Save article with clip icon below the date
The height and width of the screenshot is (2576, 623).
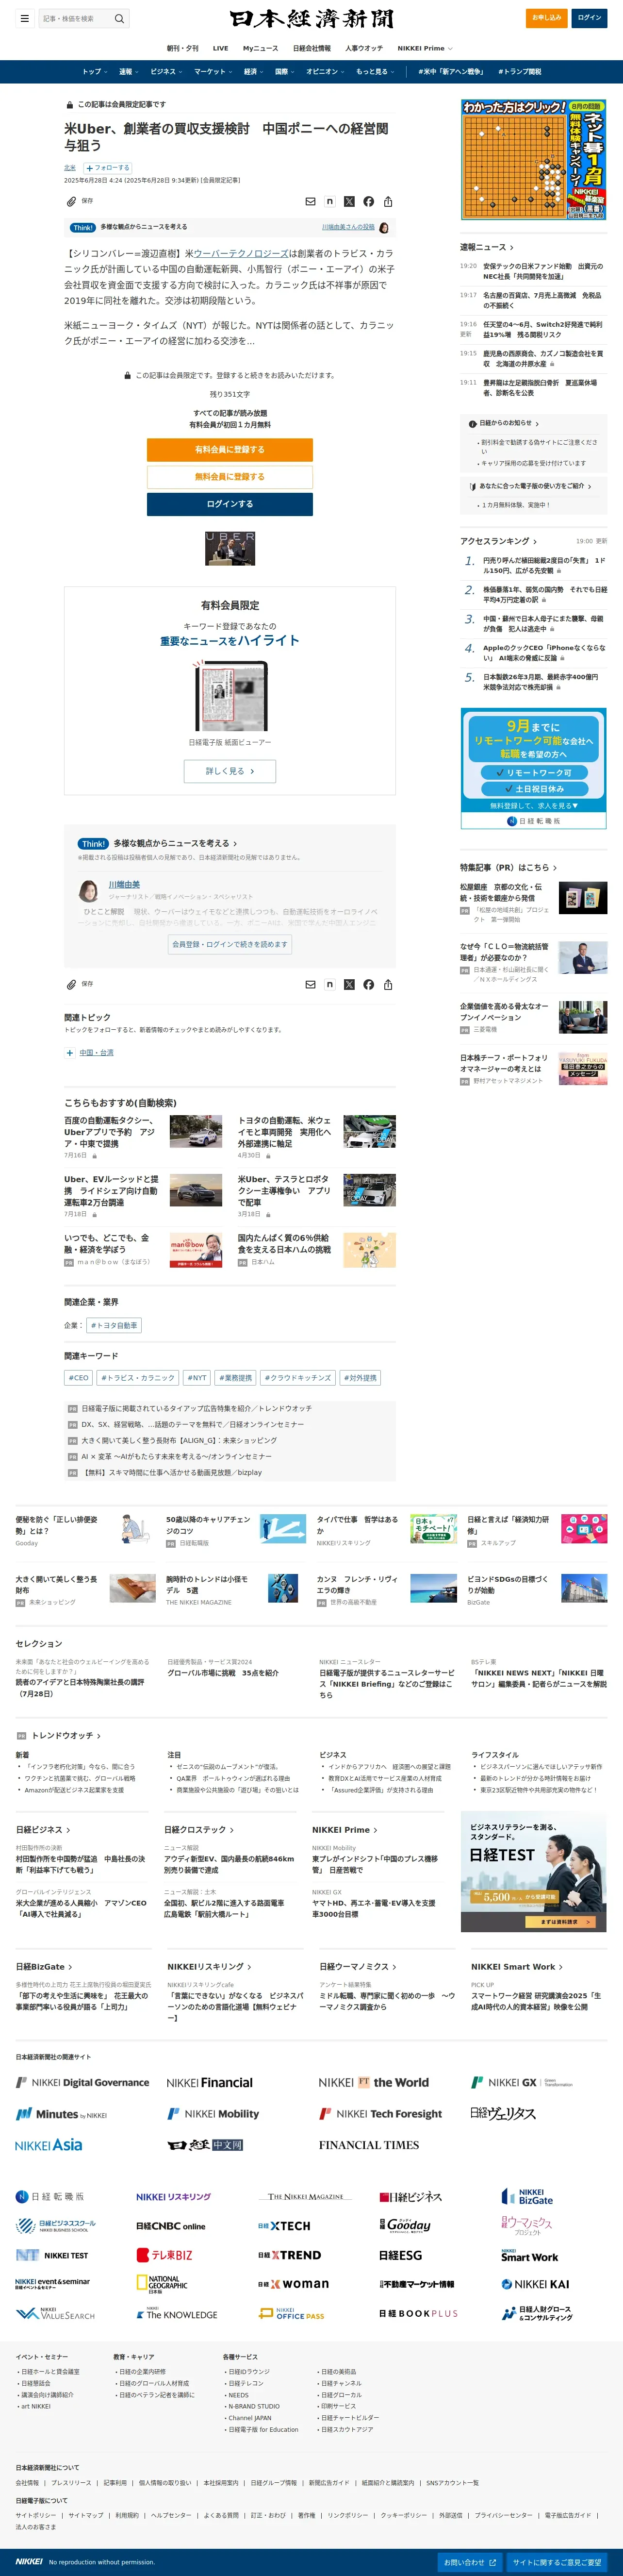coord(72,201)
